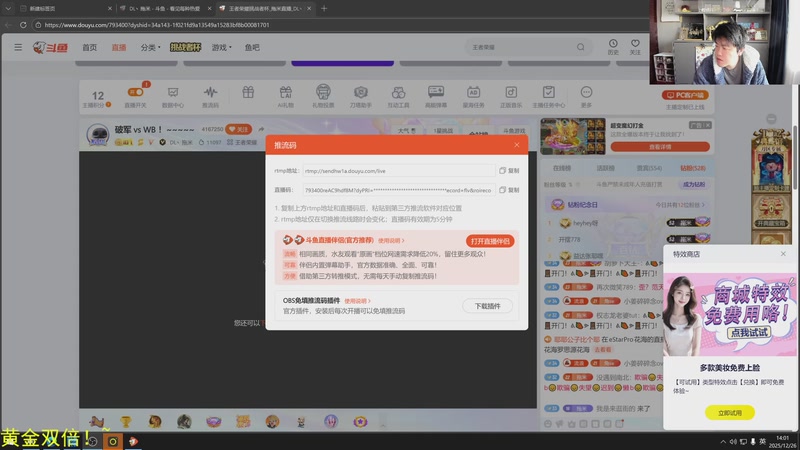Click the browser address bar URL
This screenshot has width=800, height=450.
pyautogui.click(x=157, y=24)
